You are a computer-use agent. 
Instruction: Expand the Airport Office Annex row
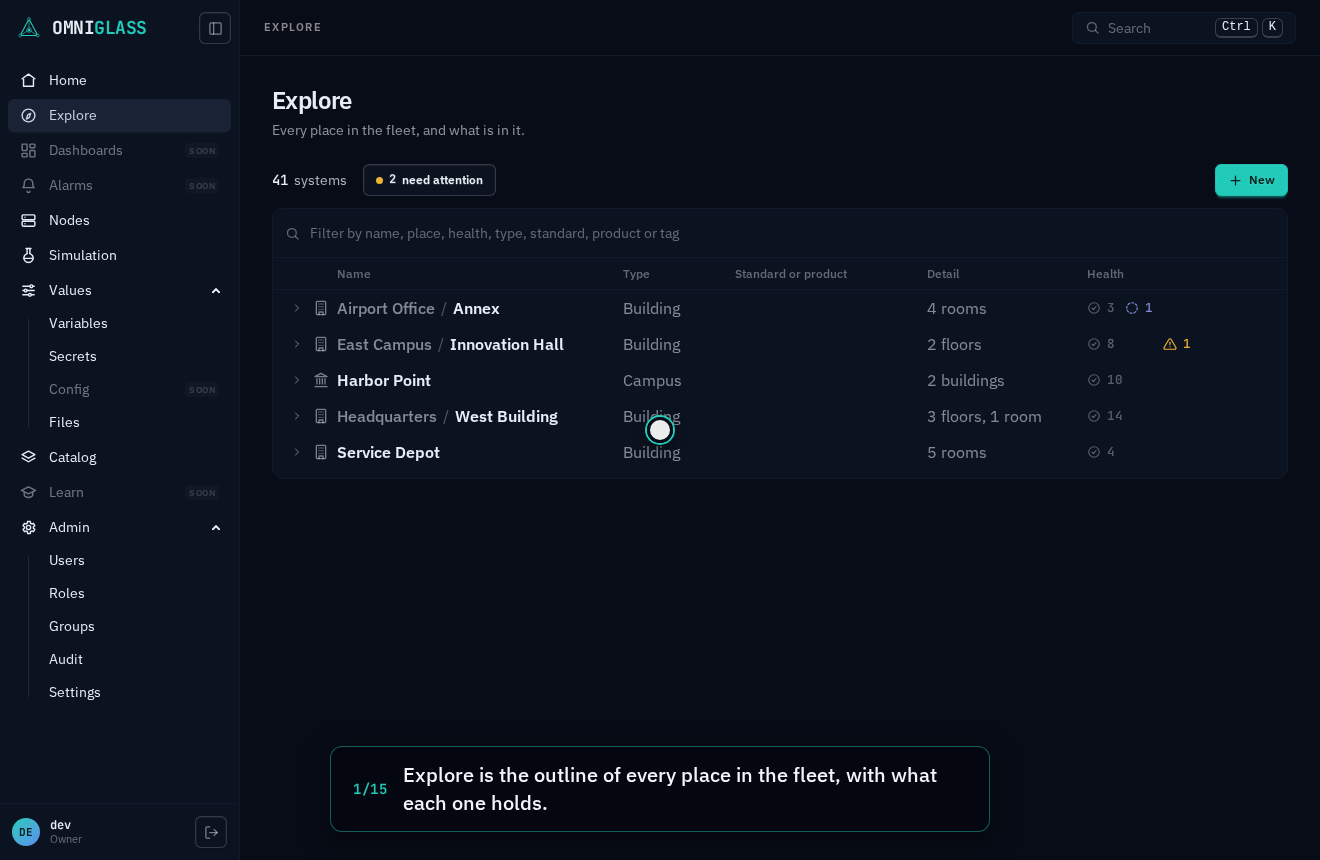[x=297, y=308]
